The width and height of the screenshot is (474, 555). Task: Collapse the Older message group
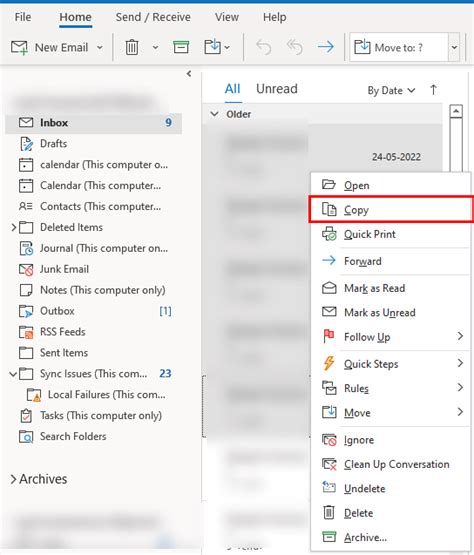214,114
